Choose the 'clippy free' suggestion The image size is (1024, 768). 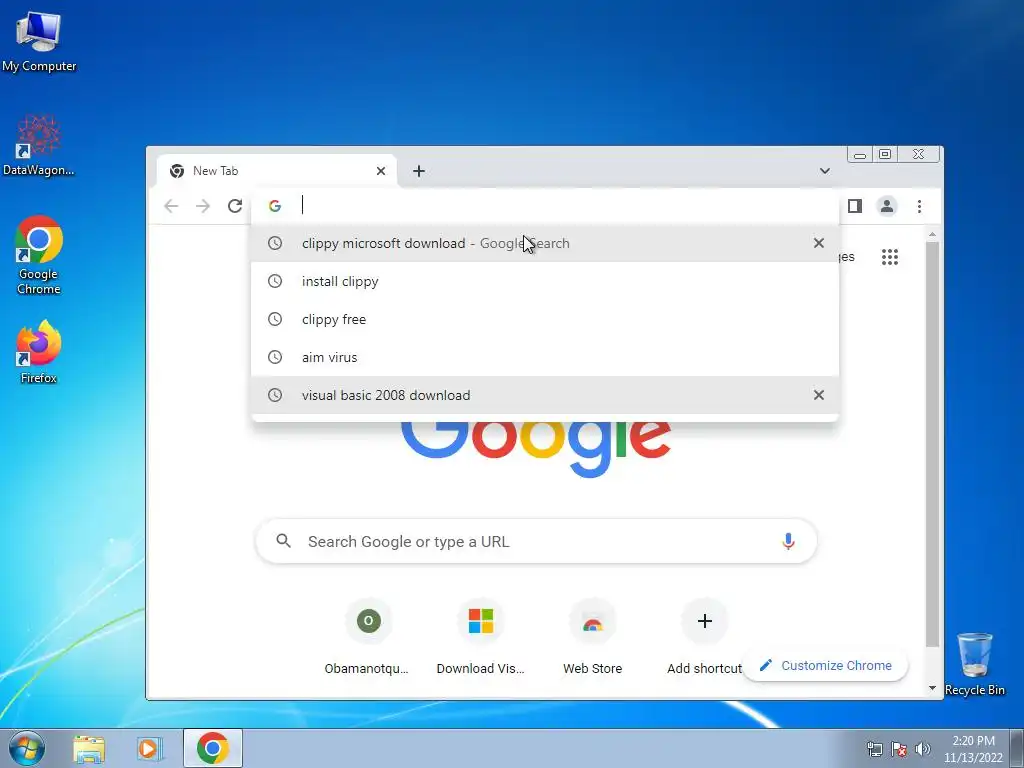[x=545, y=319]
